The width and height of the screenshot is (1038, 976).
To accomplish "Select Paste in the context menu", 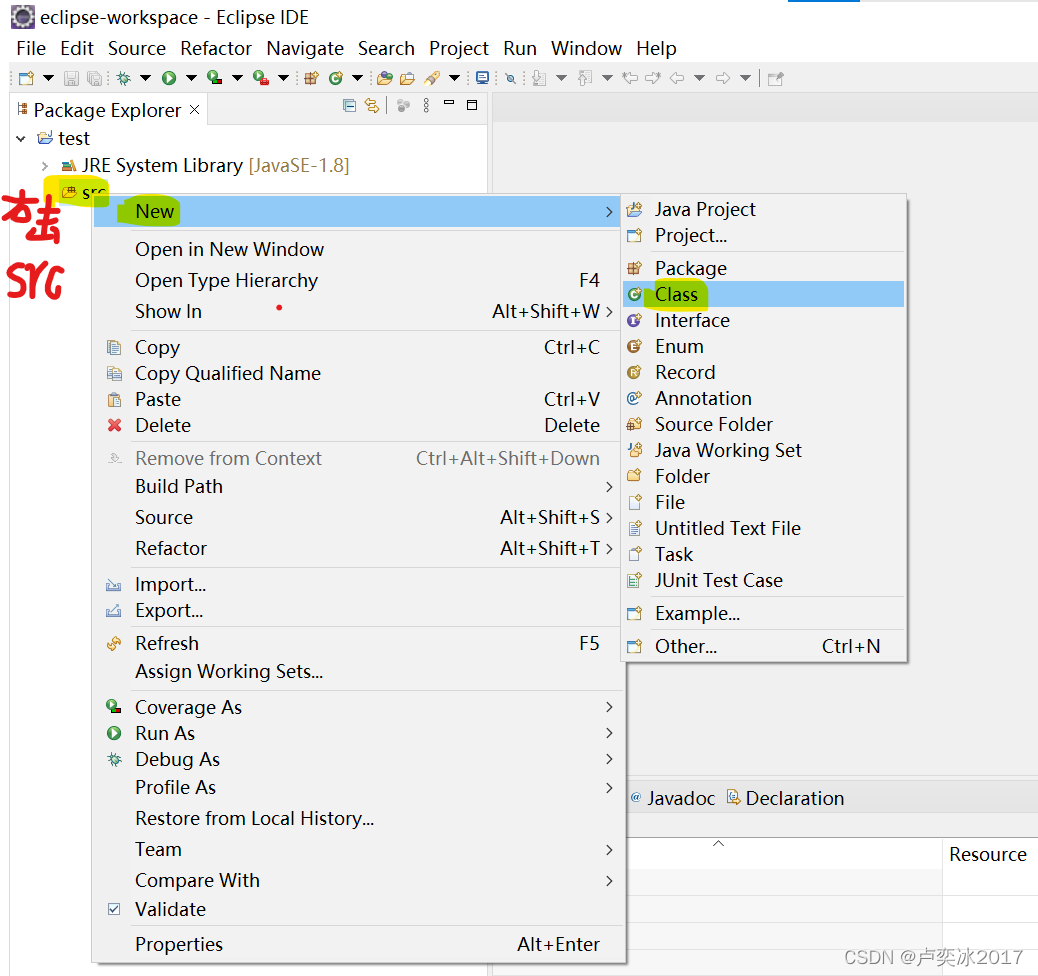I will pos(357,399).
